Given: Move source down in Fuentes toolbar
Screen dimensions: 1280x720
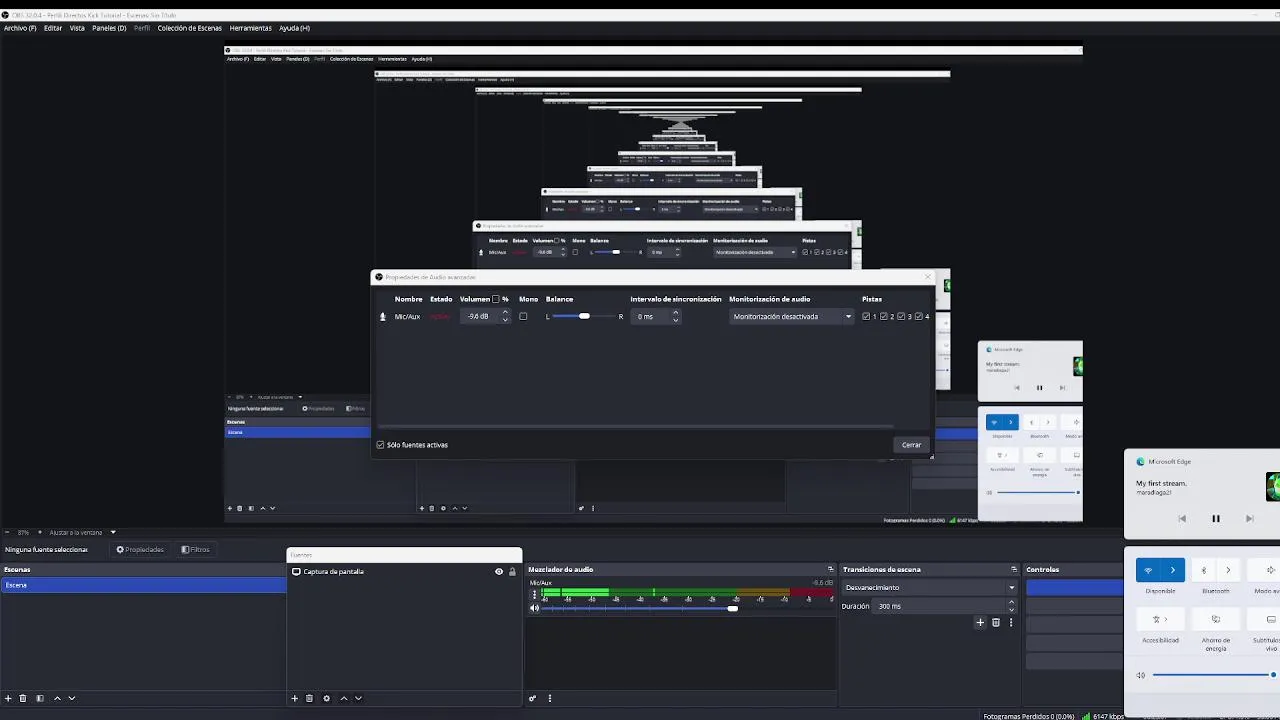Looking at the screenshot, I should pyautogui.click(x=358, y=698).
